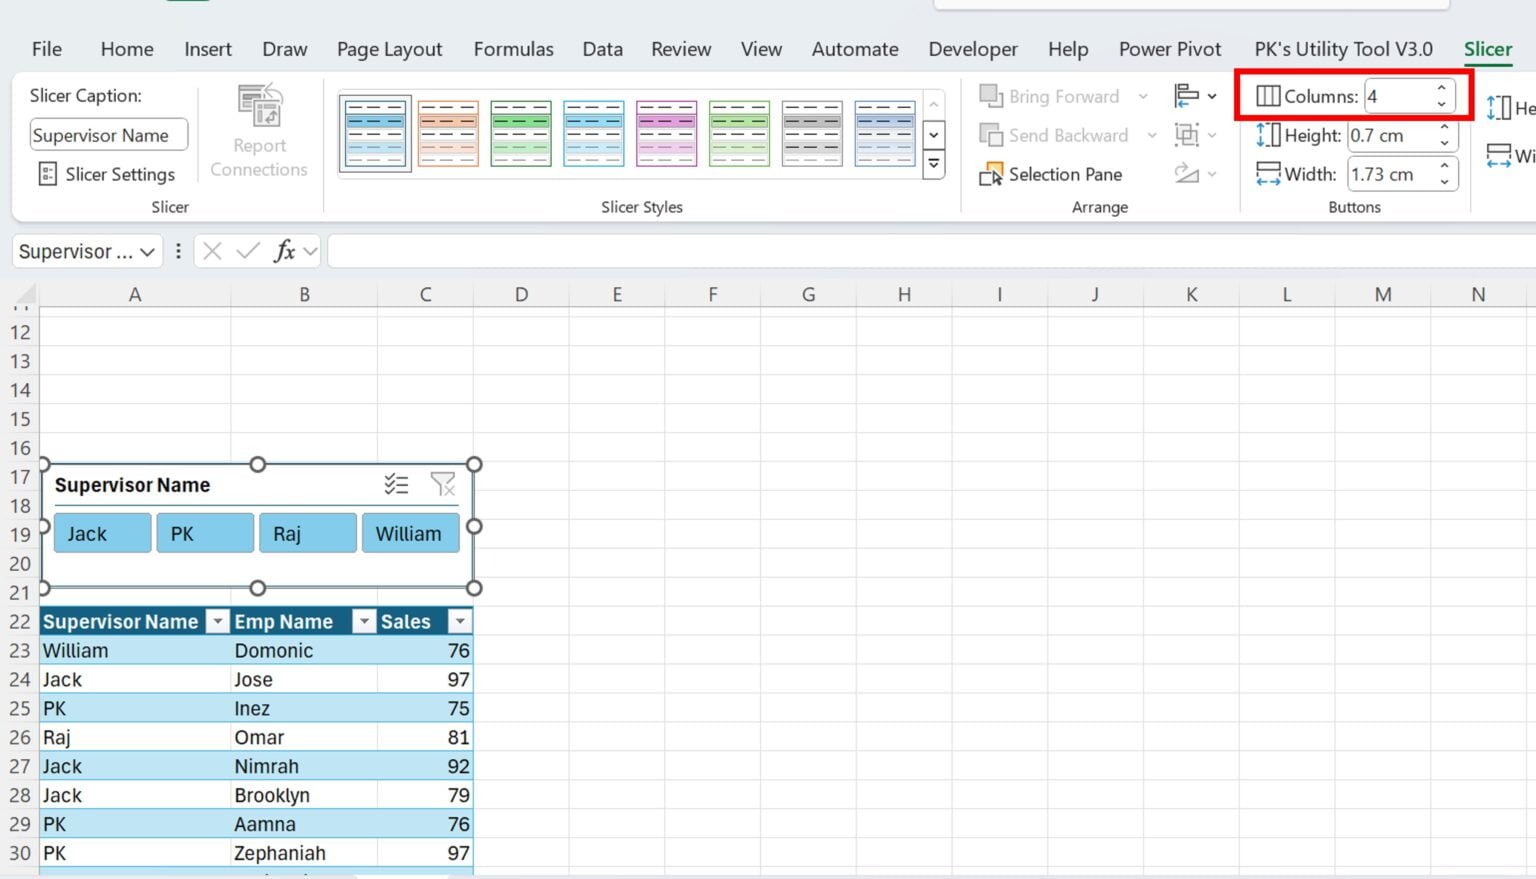Select the Multi-Select icon on the slicer header
Screen dimensions: 1536x879
397,484
